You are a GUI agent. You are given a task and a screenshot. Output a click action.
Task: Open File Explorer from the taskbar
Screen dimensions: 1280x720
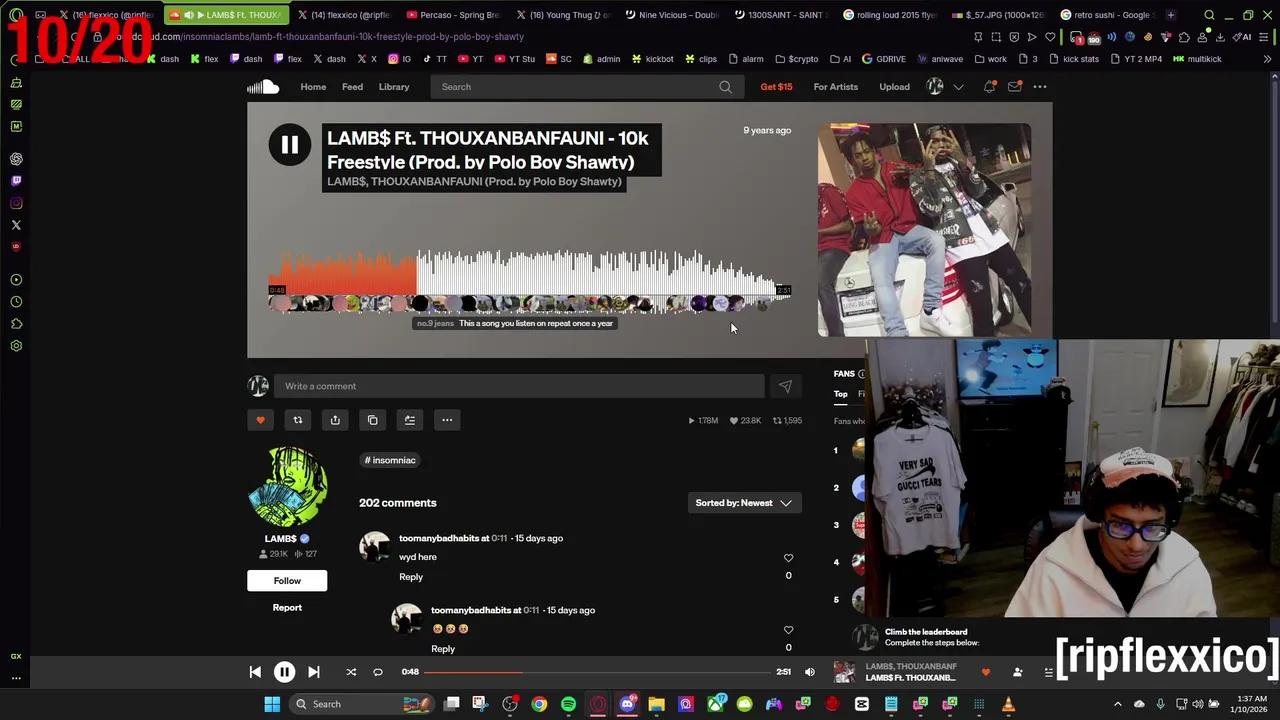pos(656,704)
